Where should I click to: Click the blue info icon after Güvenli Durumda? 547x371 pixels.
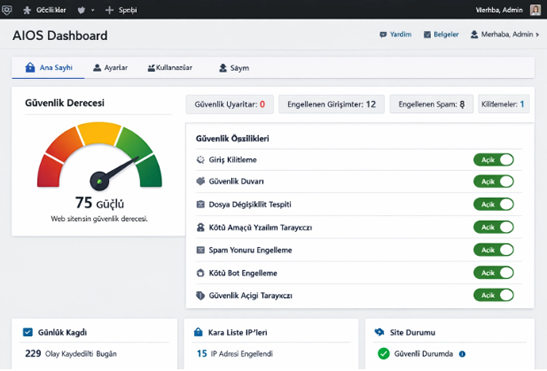[x=462, y=354]
